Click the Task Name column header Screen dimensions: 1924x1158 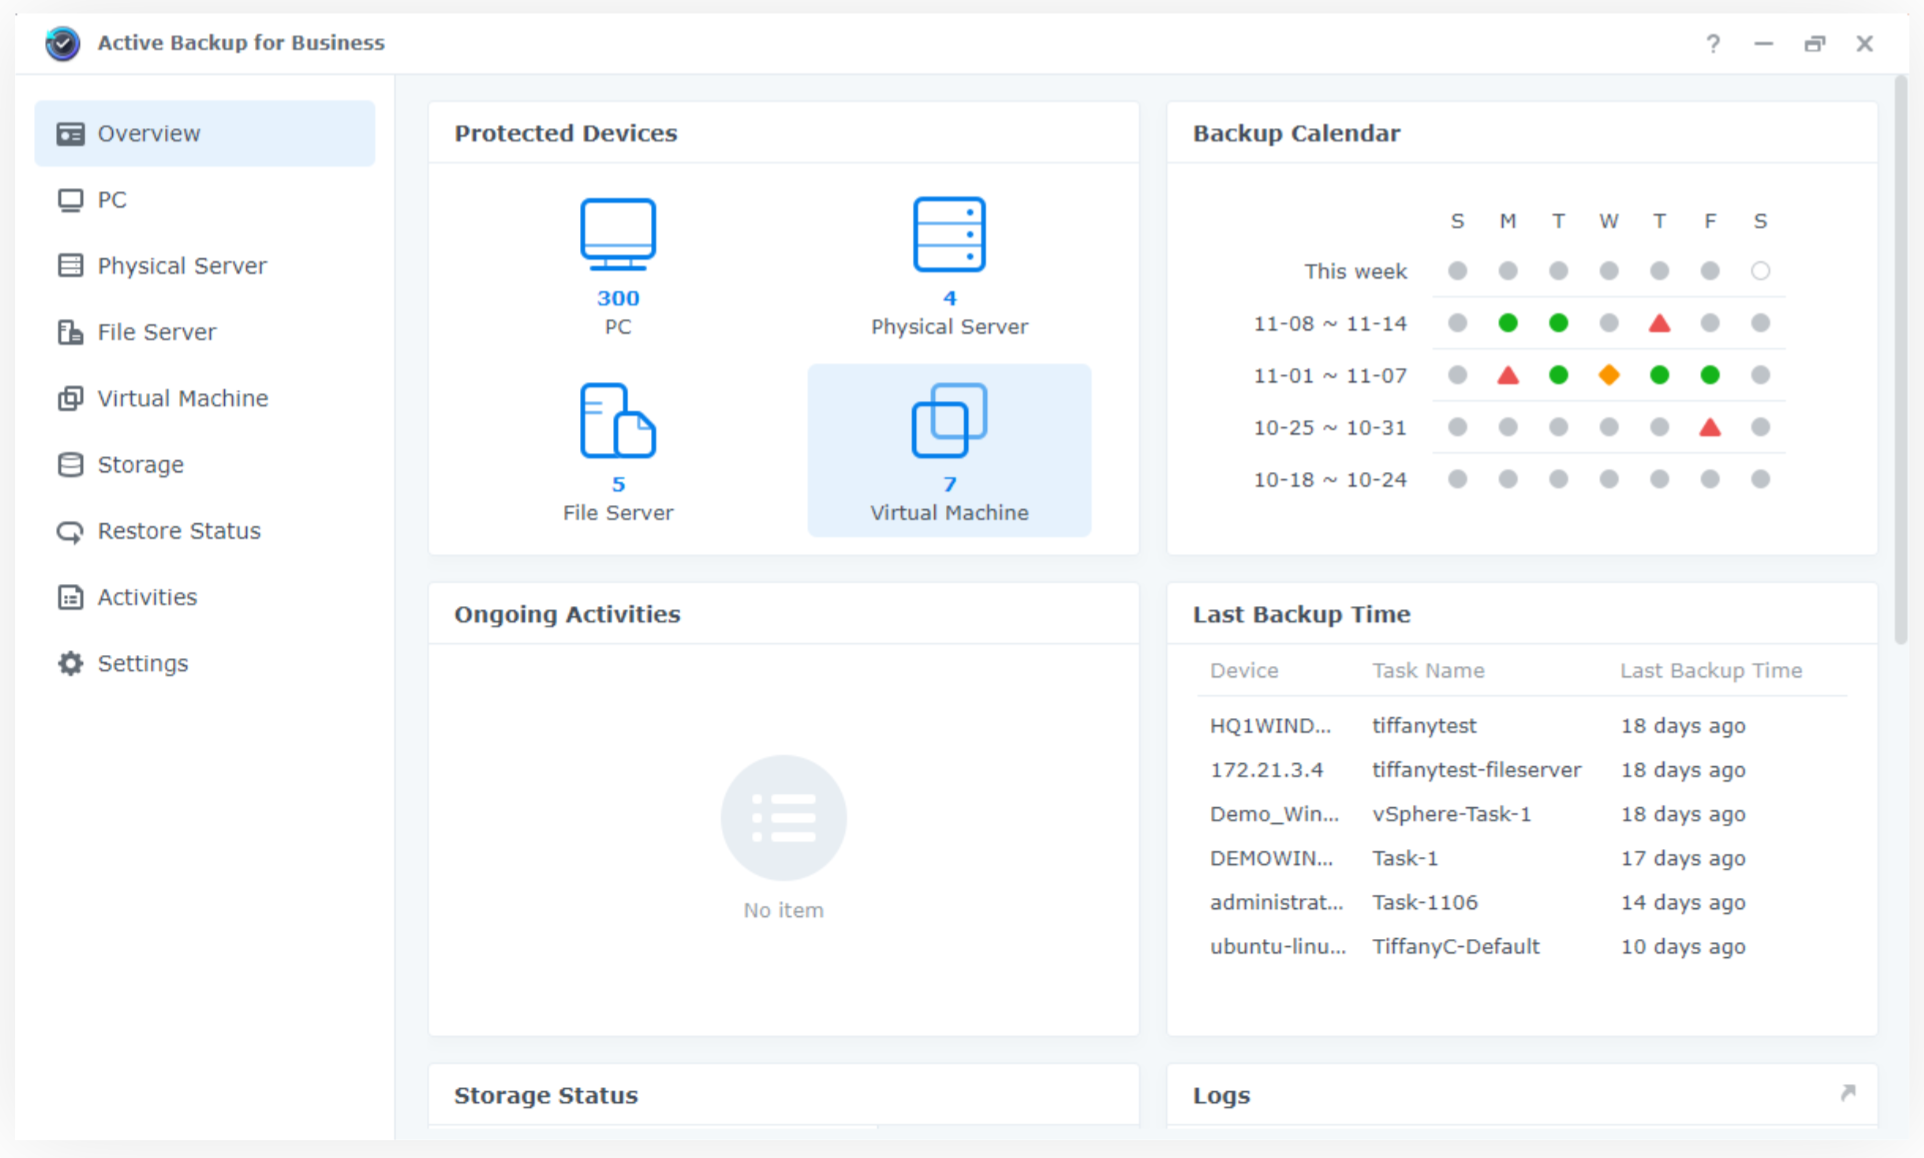[x=1428, y=670]
